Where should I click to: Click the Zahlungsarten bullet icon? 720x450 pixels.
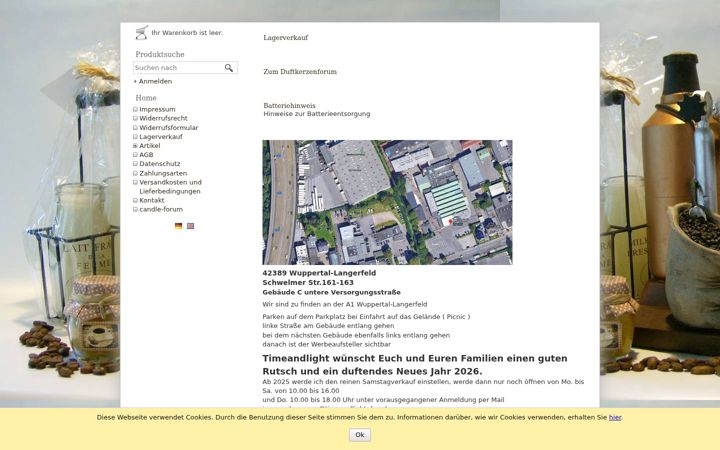pos(135,173)
